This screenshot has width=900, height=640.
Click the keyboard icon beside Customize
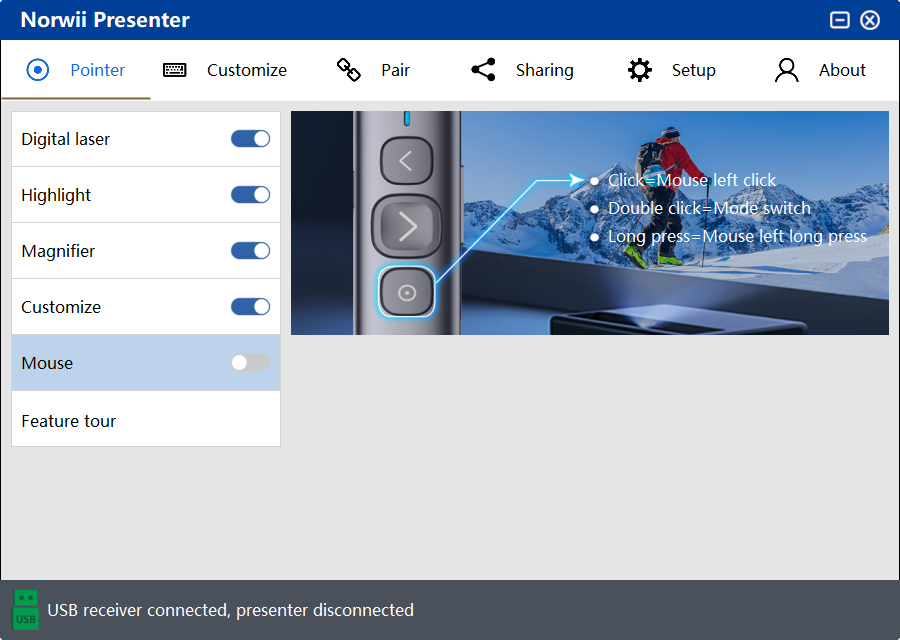click(x=174, y=70)
